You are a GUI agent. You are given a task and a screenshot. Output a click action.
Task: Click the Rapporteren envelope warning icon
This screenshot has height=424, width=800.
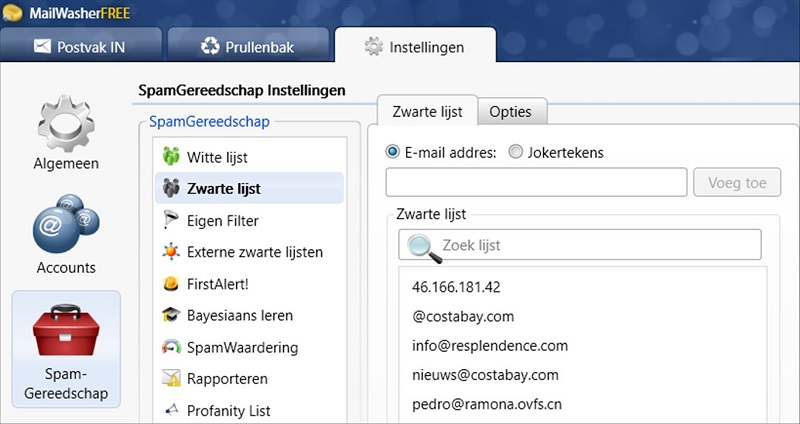[171, 378]
